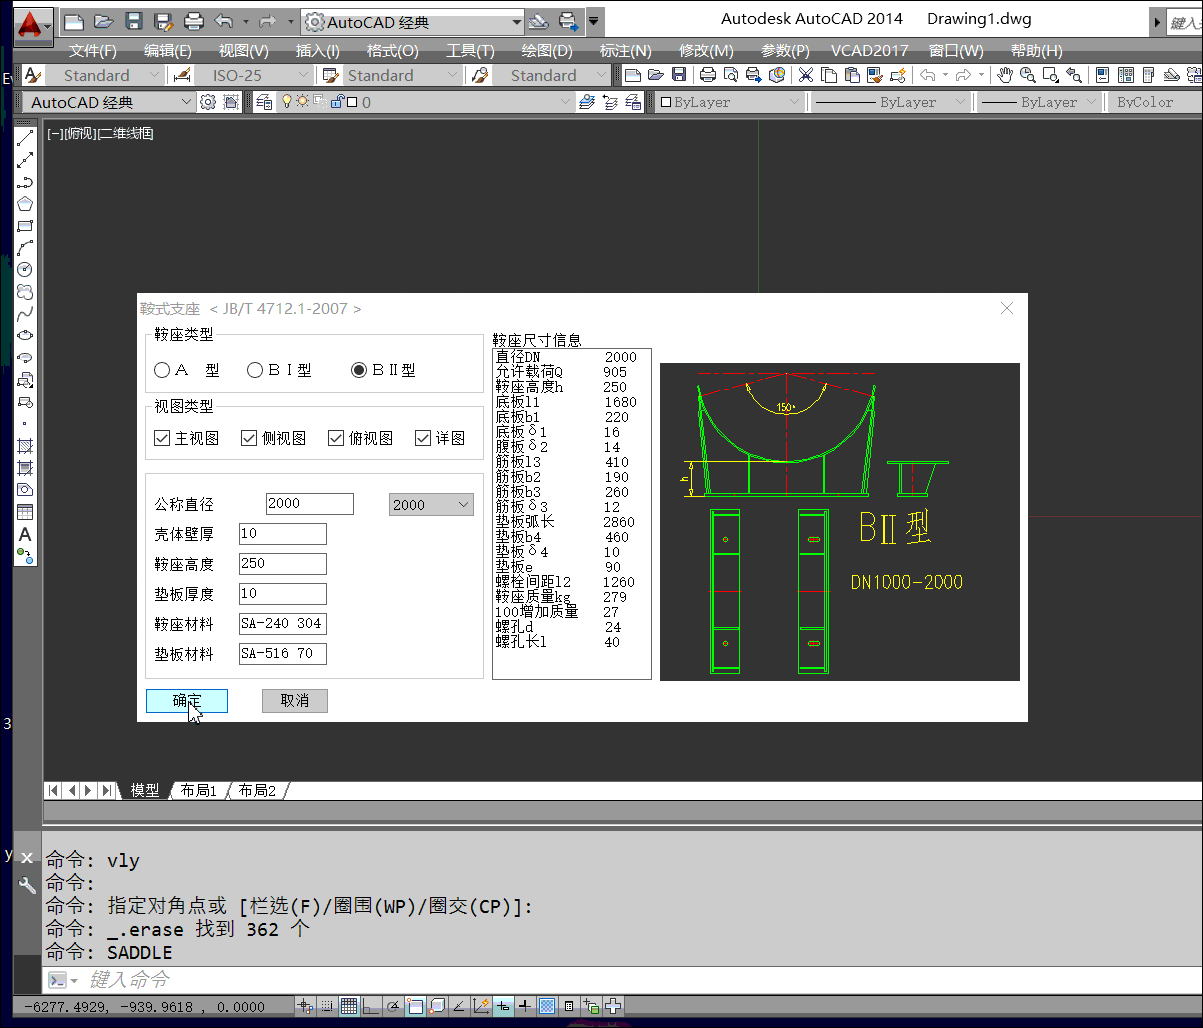1203x1028 pixels.
Task: Click the B II 型 saddle preview image
Action: 840,522
